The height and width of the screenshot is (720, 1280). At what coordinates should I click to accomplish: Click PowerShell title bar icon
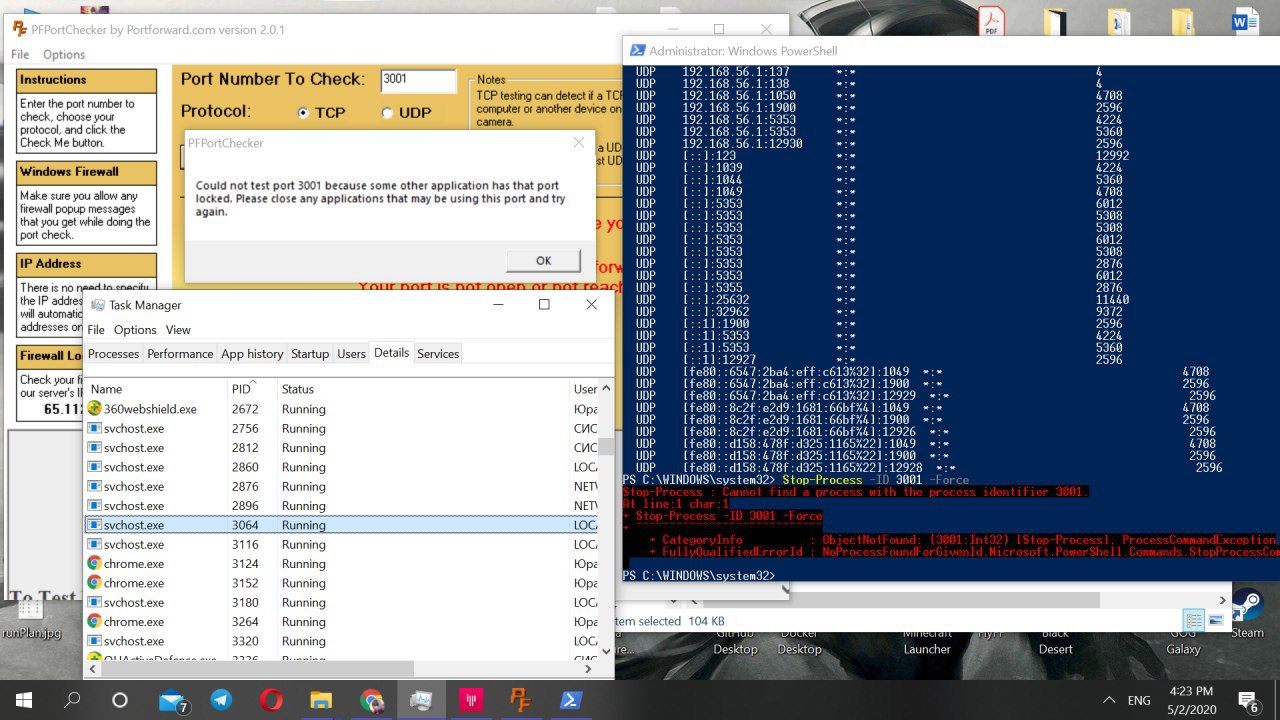(636, 51)
